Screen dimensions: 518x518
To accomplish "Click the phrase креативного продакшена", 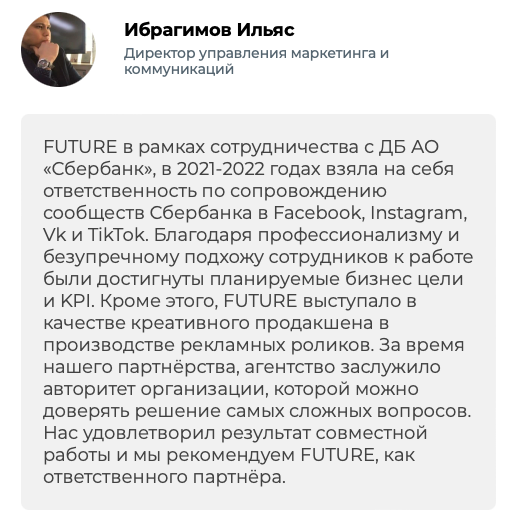I will 252,324.
